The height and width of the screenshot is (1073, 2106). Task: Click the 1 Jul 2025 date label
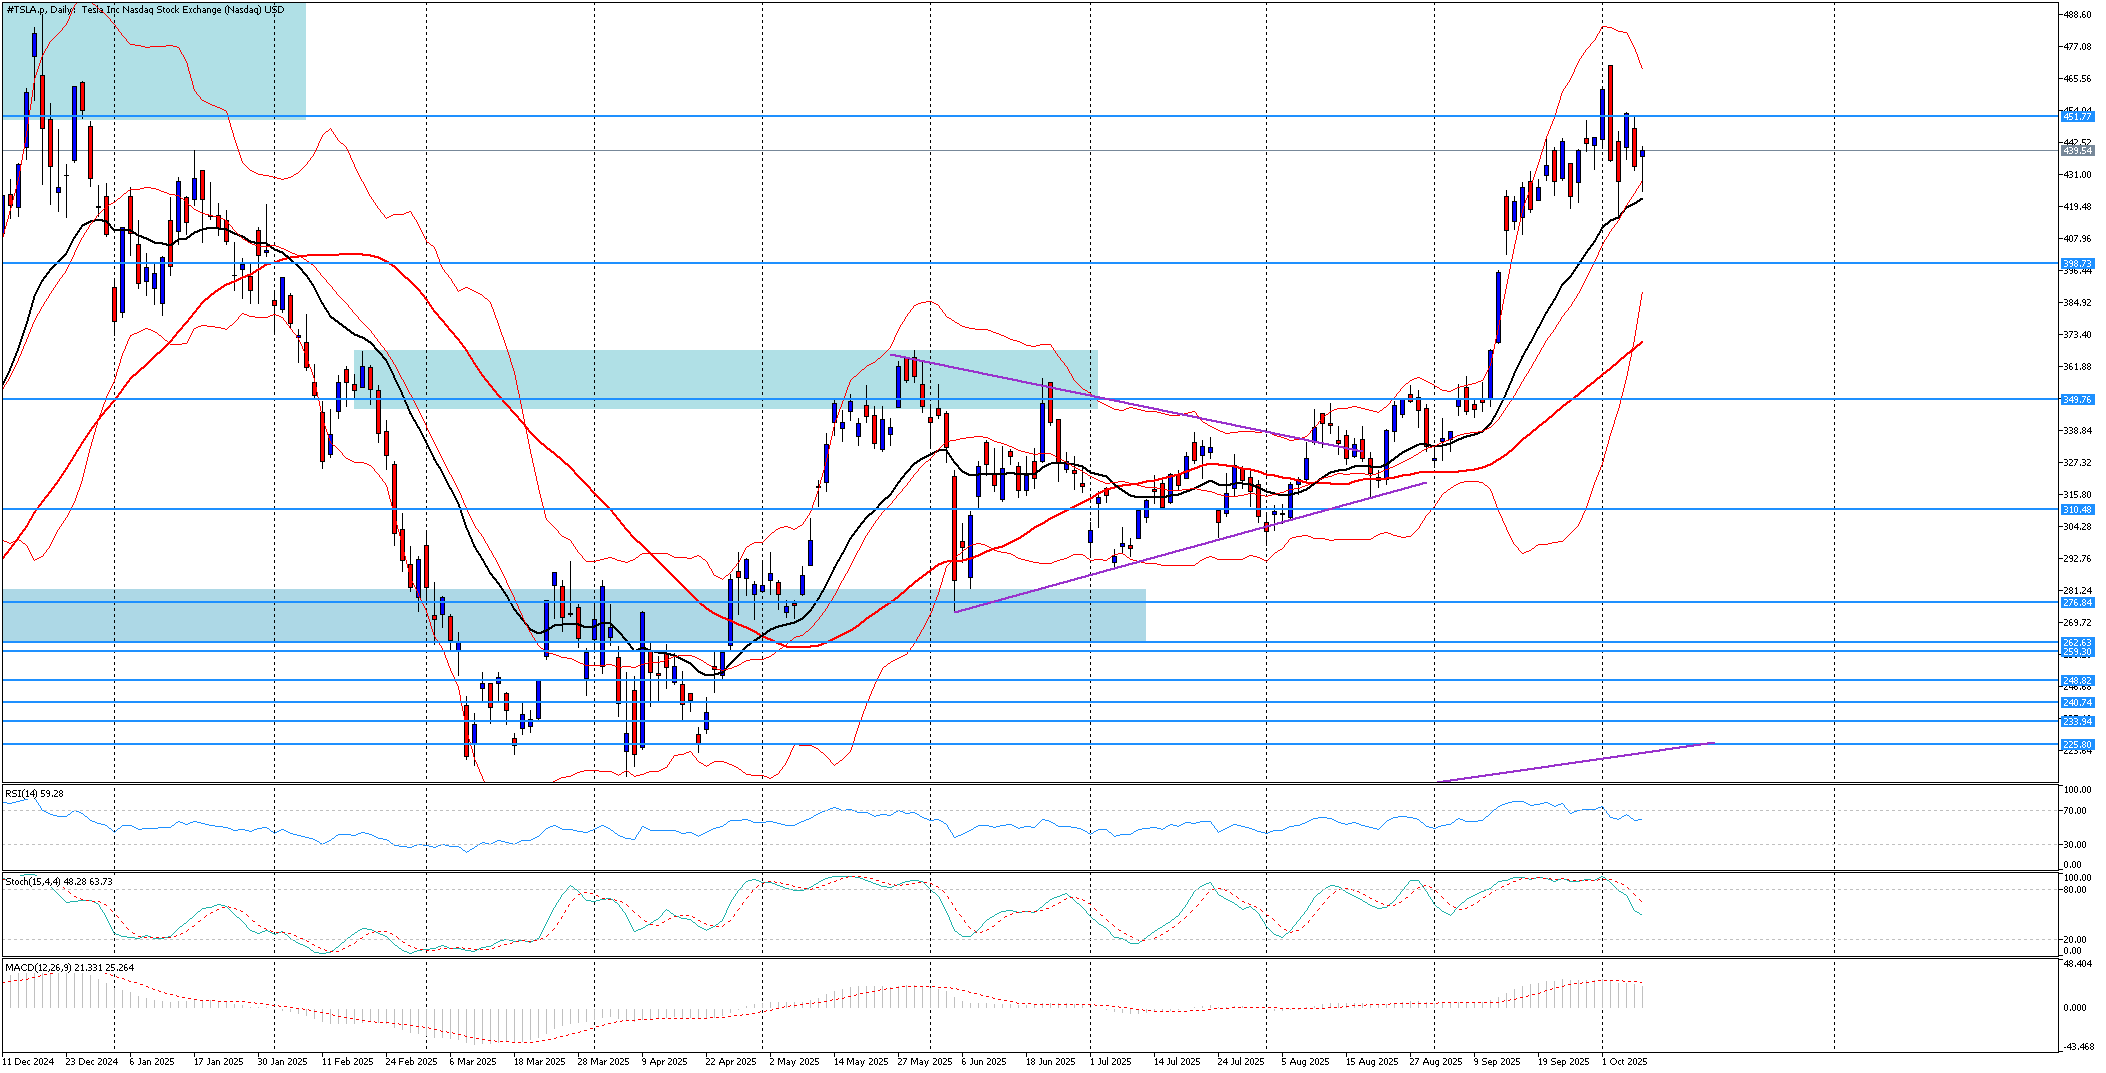[1110, 1062]
